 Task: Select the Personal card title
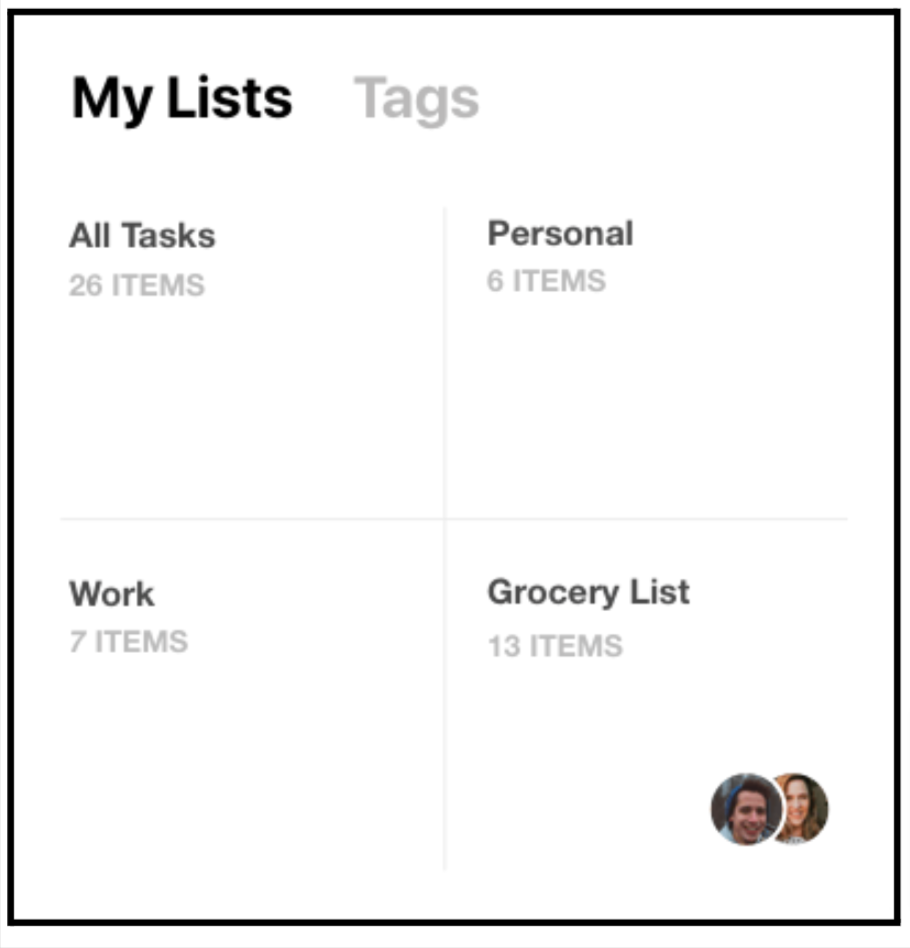[x=560, y=233]
